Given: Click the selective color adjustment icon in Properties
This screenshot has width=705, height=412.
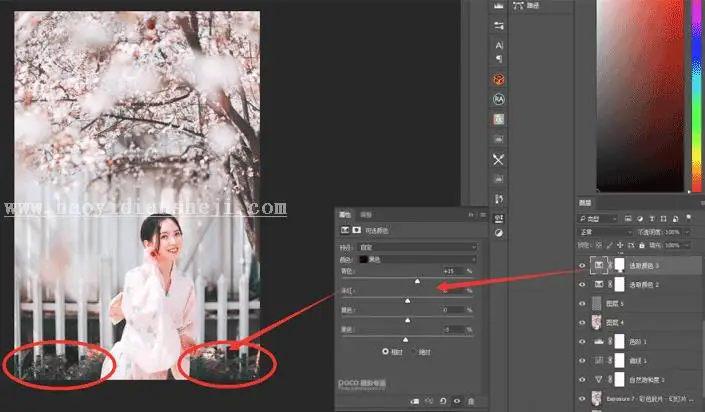Looking at the screenshot, I should 345,230.
